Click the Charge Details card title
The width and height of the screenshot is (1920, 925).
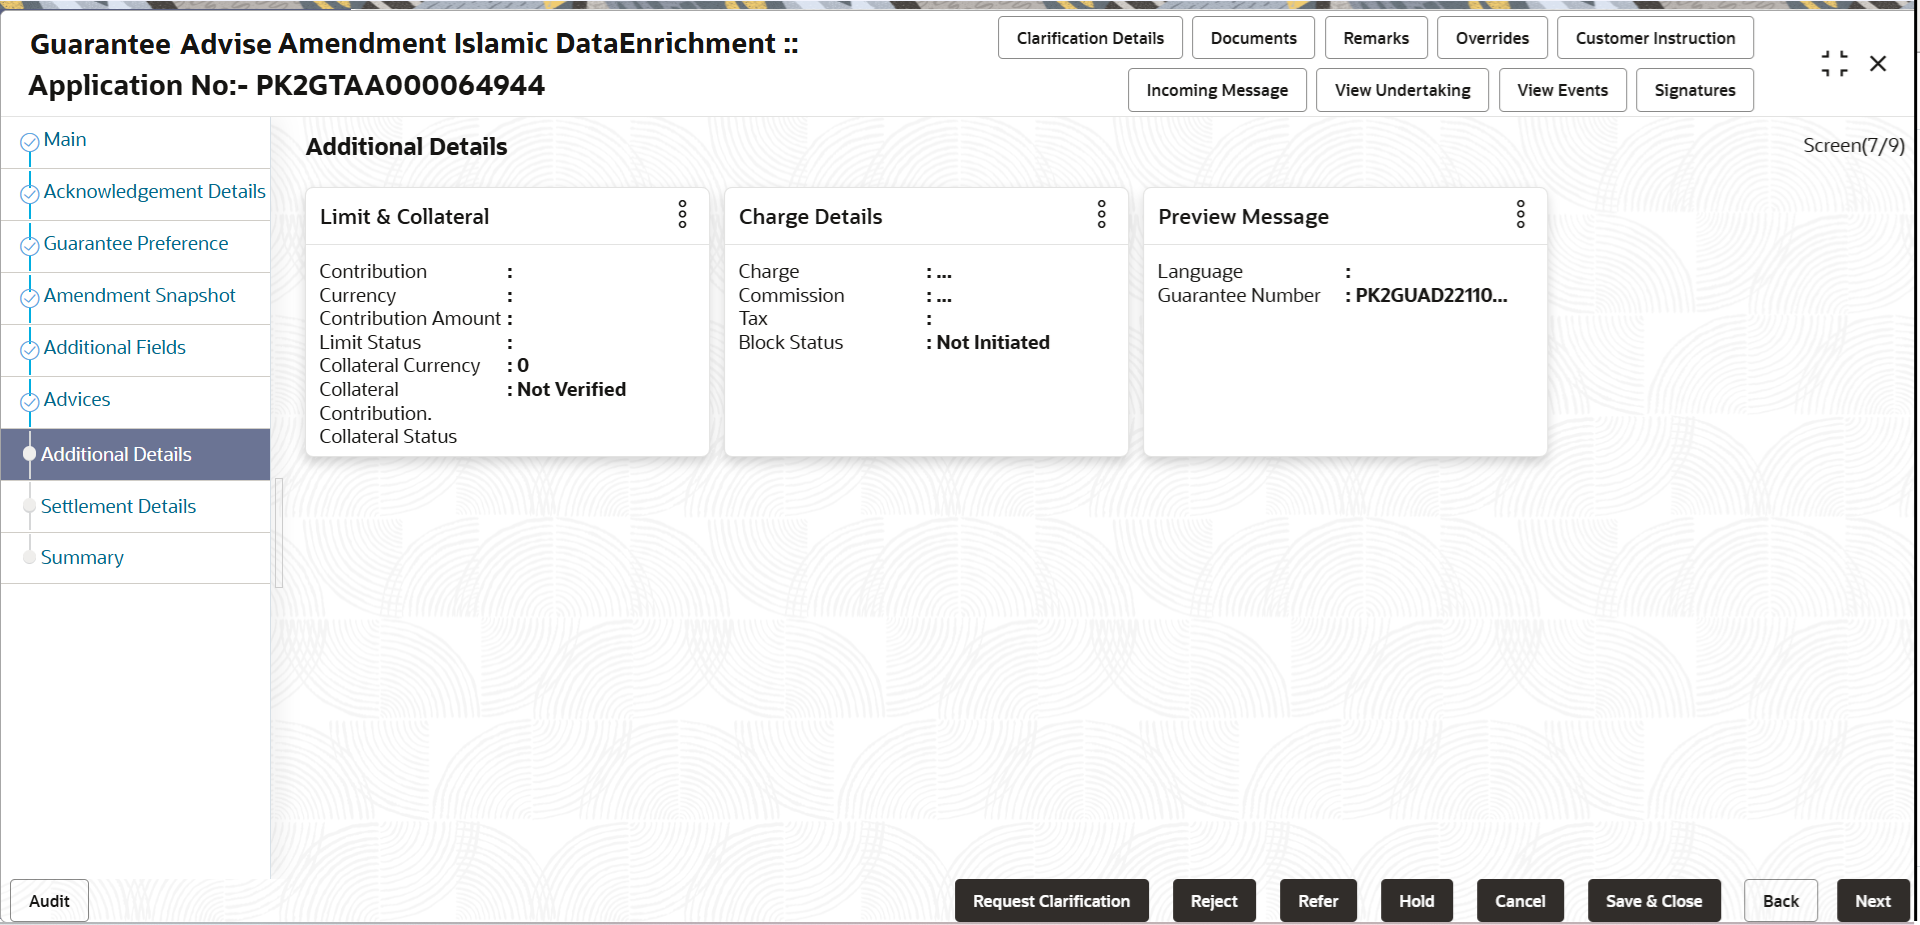click(810, 217)
